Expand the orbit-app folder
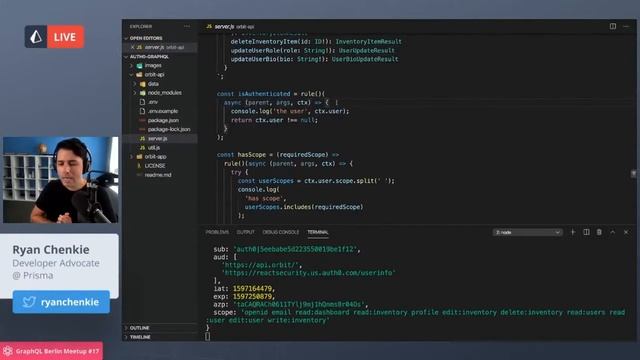The width and height of the screenshot is (640, 360). coord(155,157)
